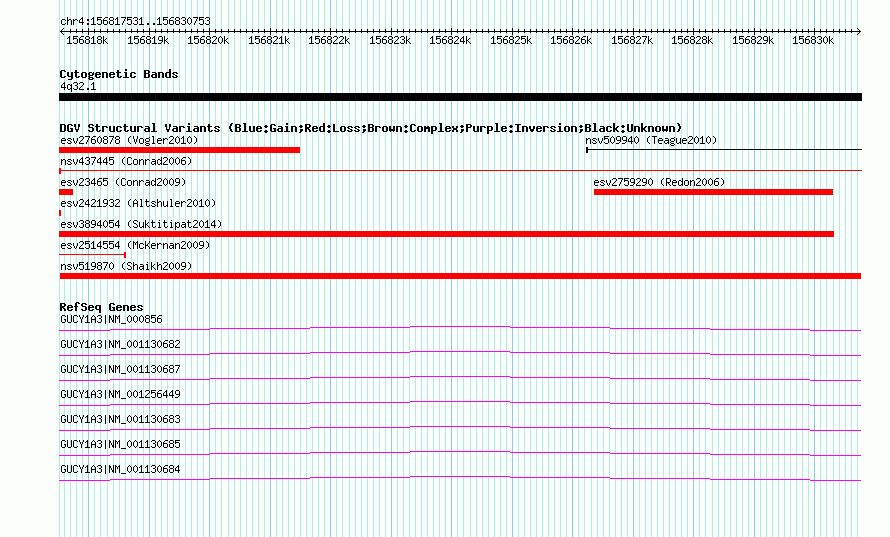The width and height of the screenshot is (890, 537).
Task: Click esv3894054 (Suktitipat2014) variant label
Action: pos(141,224)
